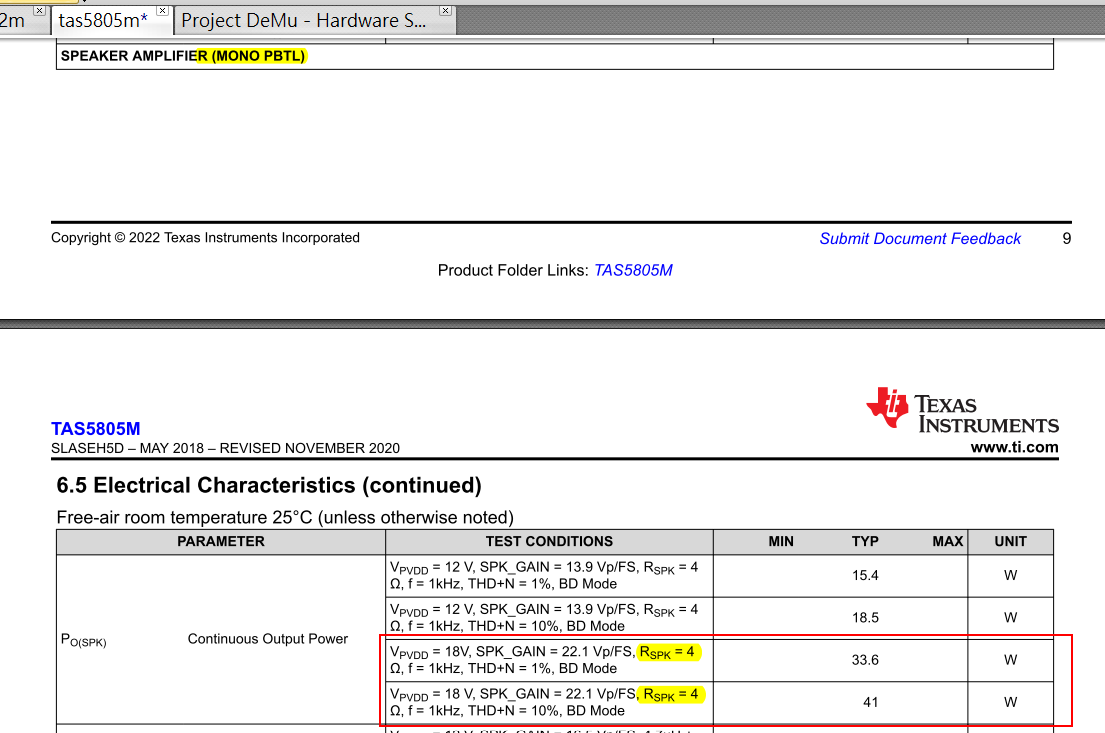Click the PARAMETER column header
This screenshot has width=1105, height=733.
[x=221, y=541]
